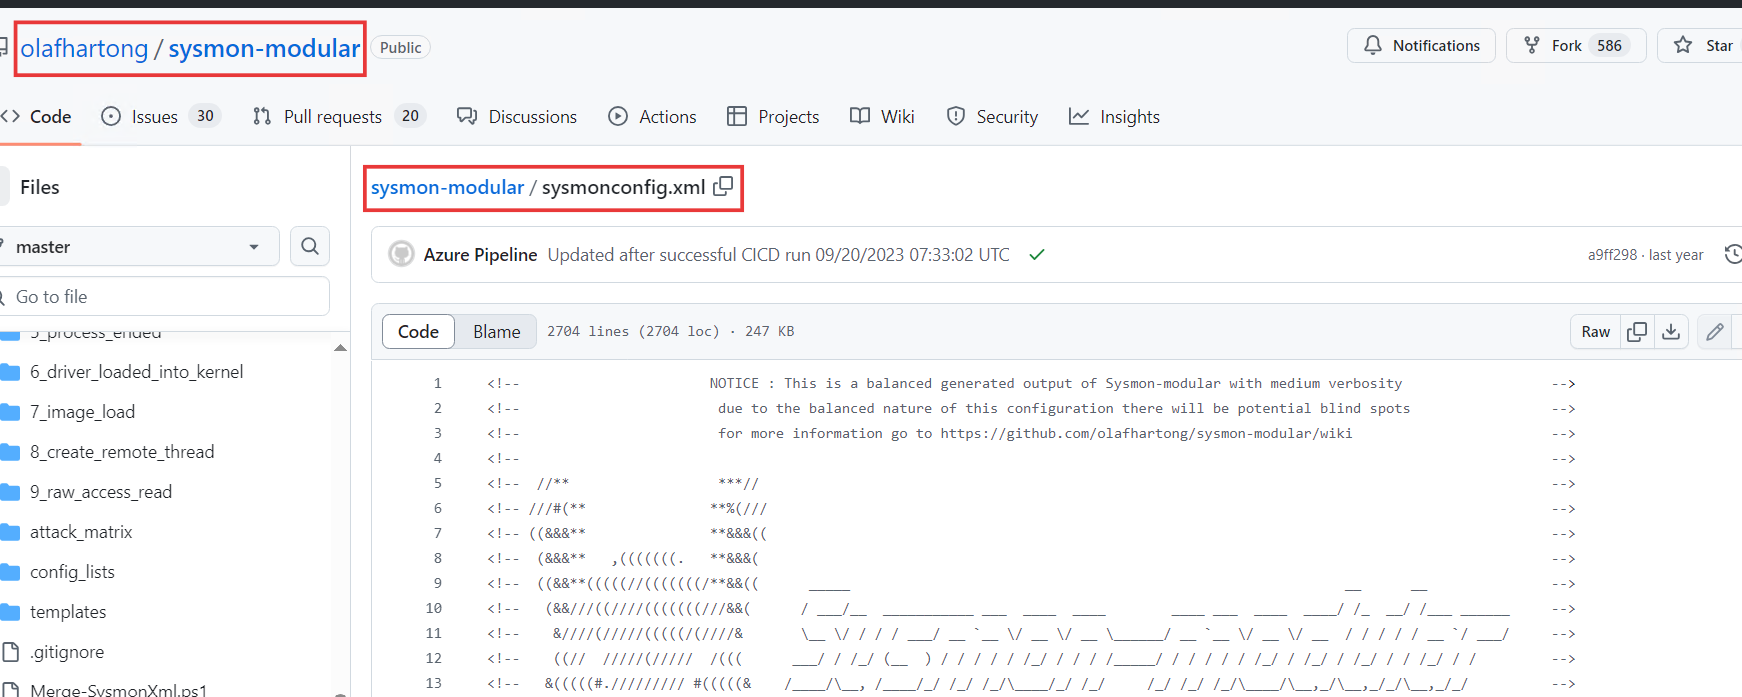Click the Notifications bell button
This screenshot has width=1742, height=697.
coord(1421,46)
